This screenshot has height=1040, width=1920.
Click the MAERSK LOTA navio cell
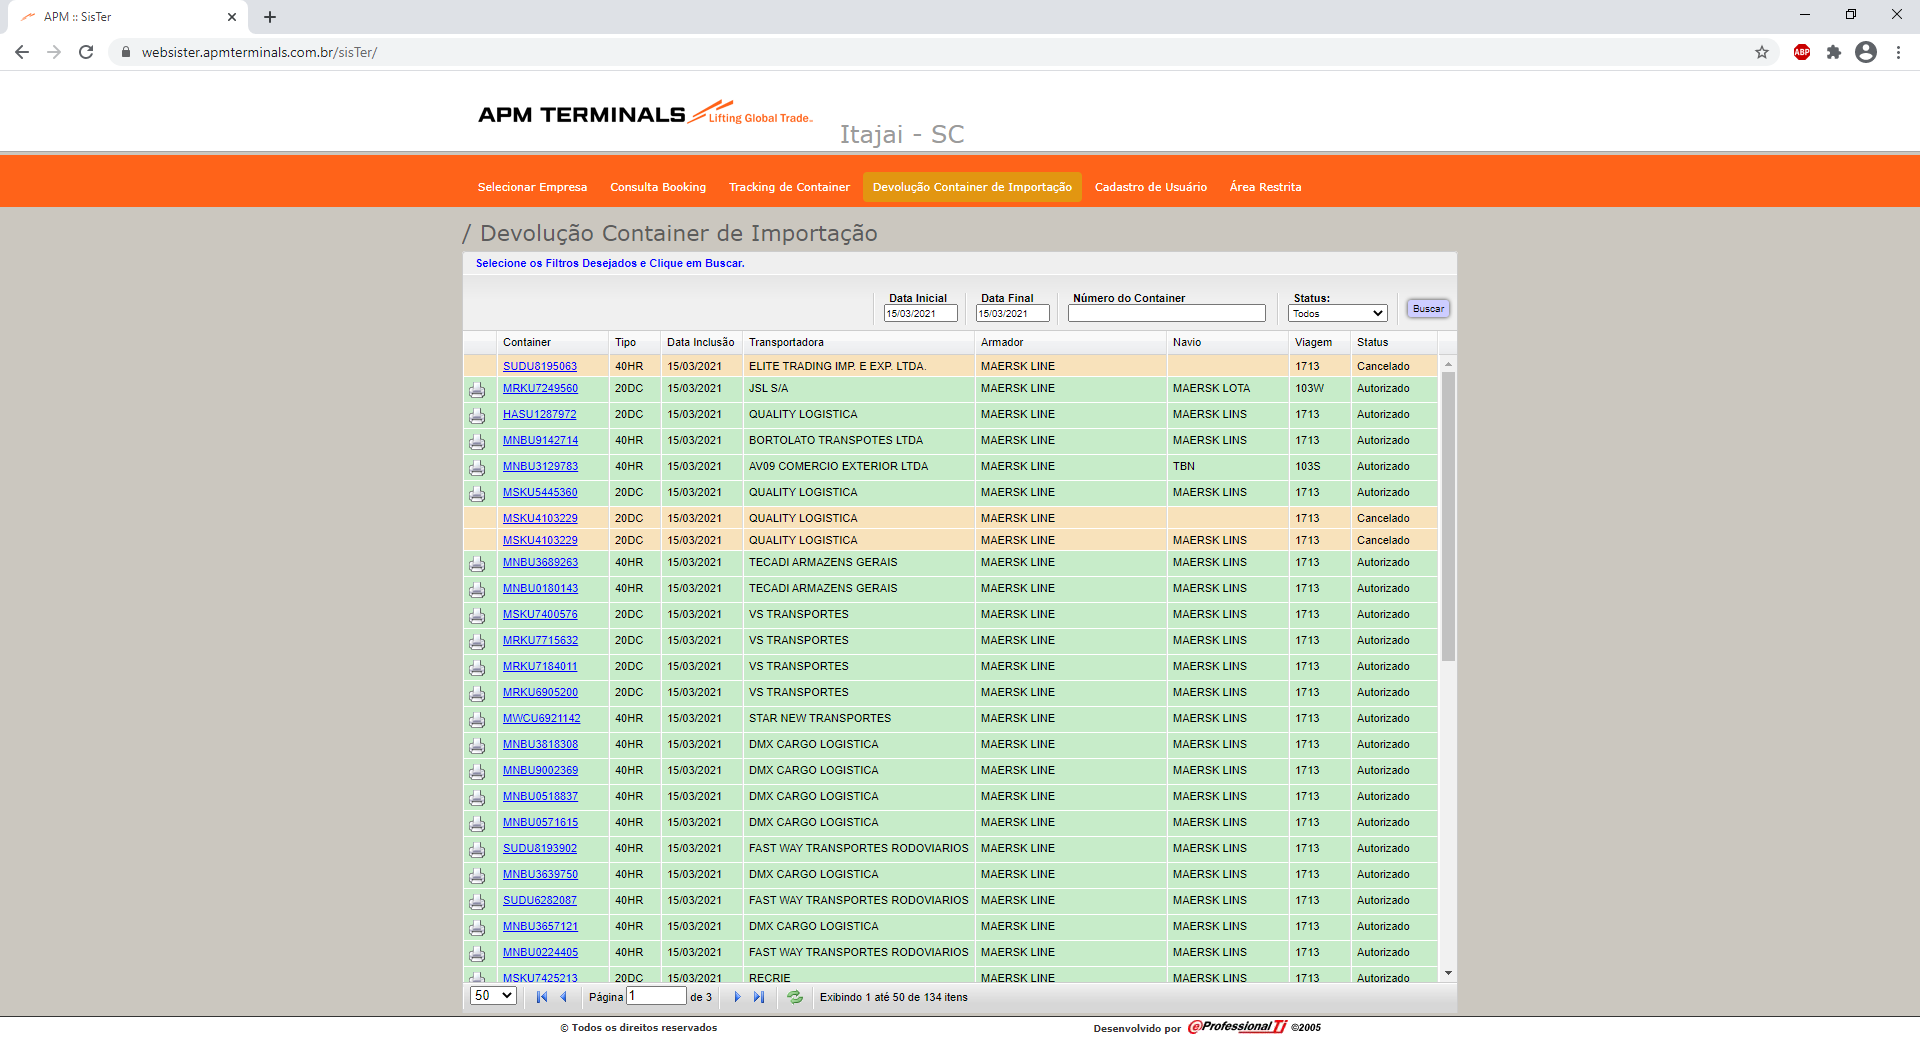point(1227,388)
